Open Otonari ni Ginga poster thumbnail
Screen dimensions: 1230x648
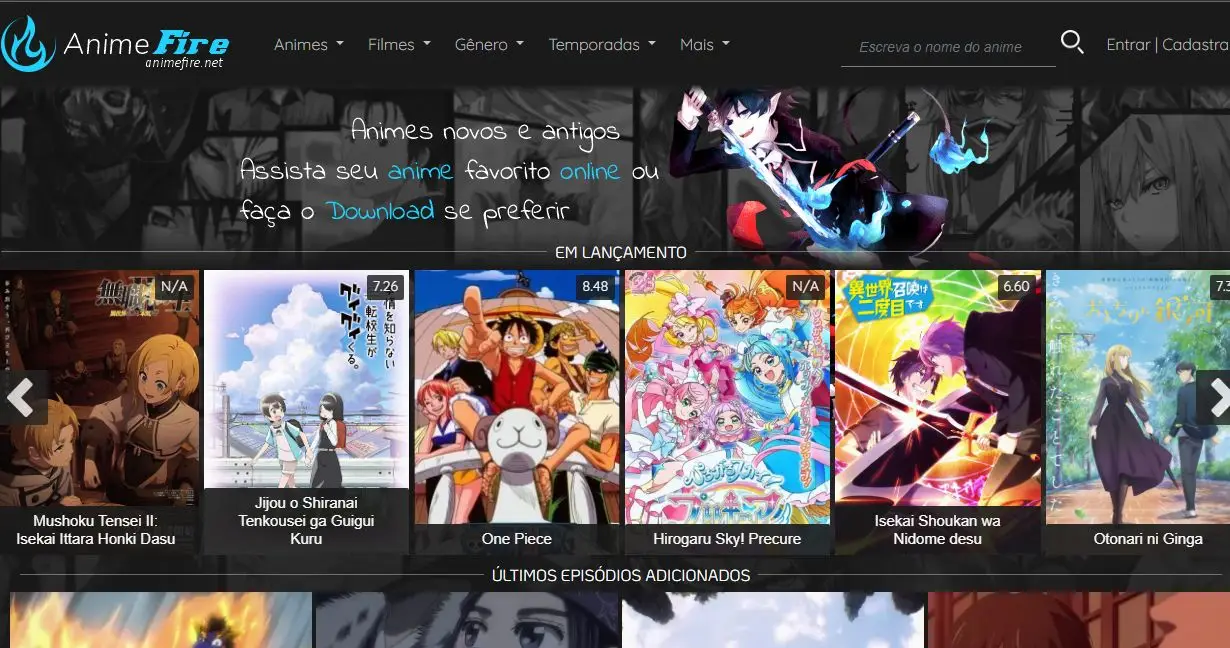(x=1138, y=397)
